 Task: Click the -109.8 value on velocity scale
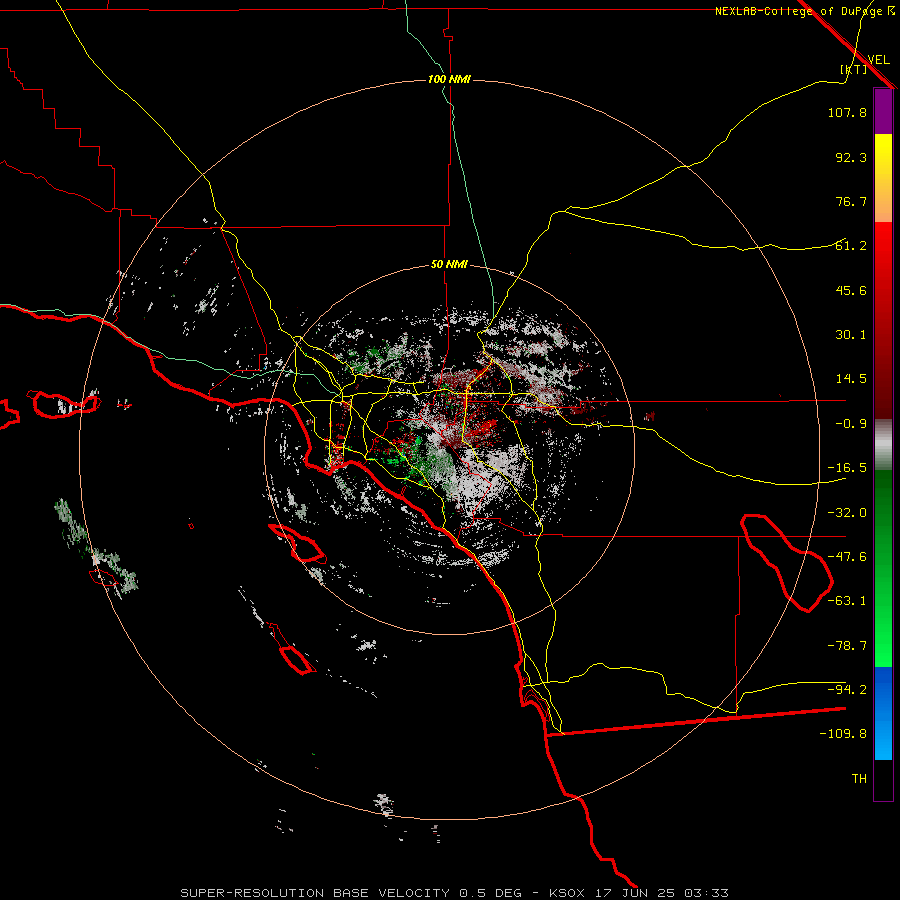coord(844,734)
